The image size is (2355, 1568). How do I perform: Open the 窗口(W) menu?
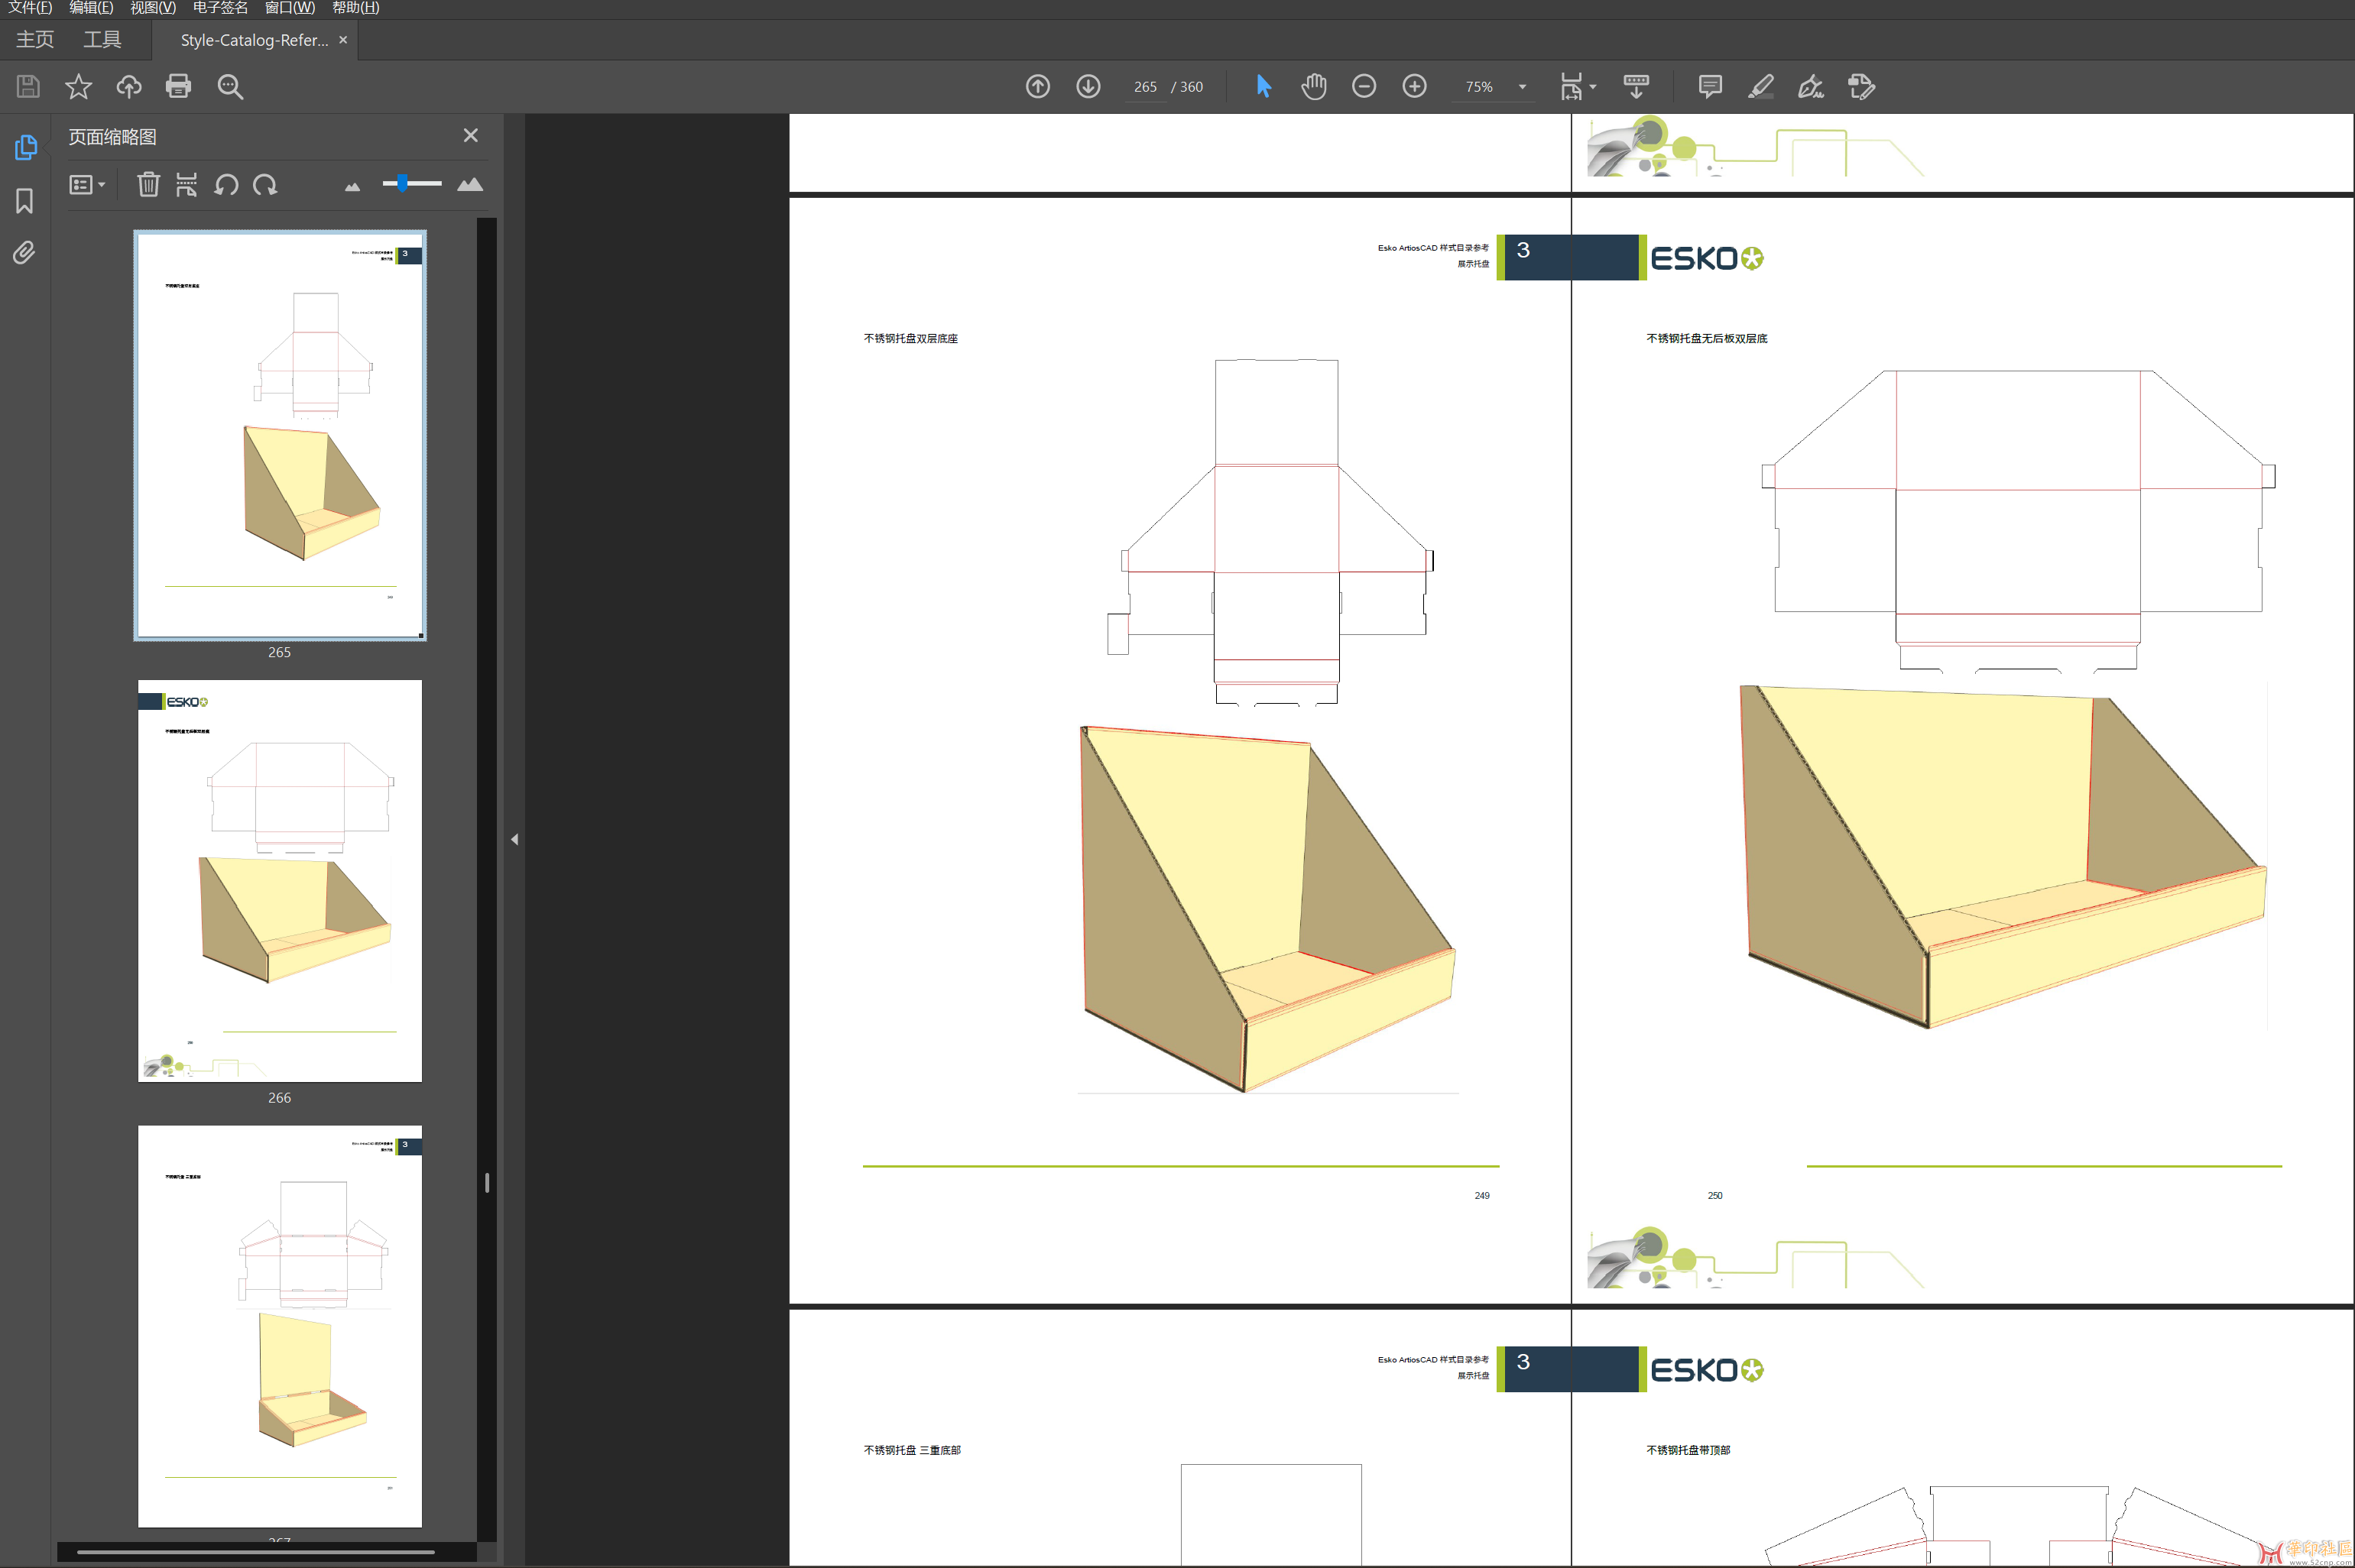[x=290, y=8]
